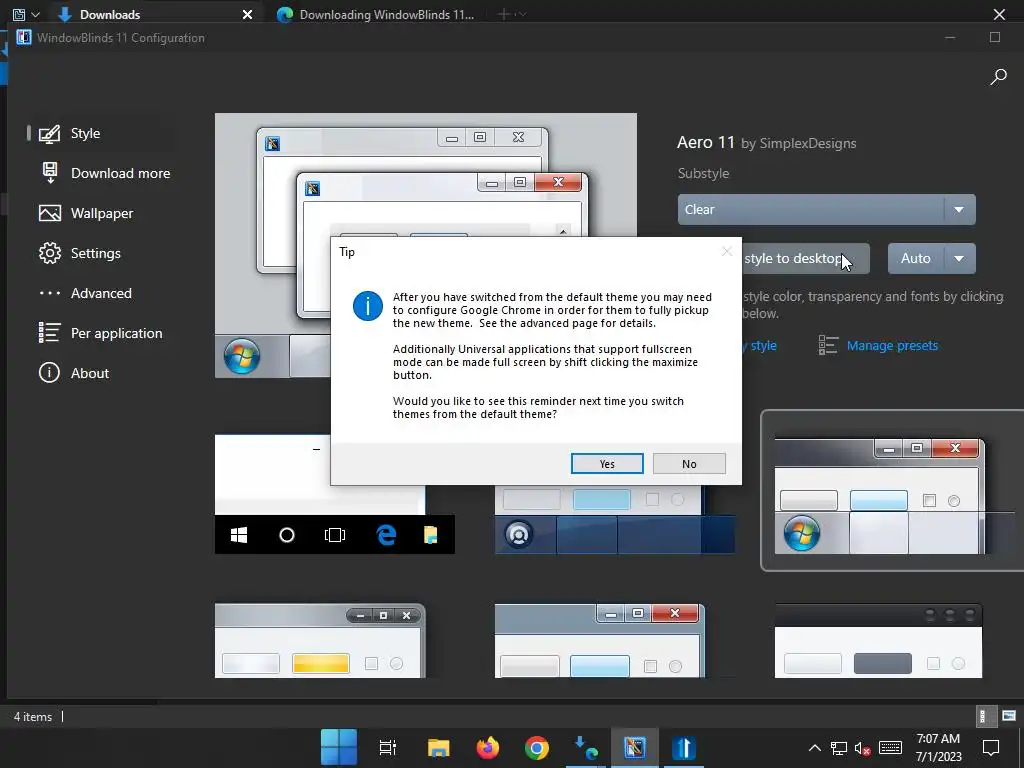Click Yes in the Tip dialog
This screenshot has width=1024, height=768.
point(607,464)
